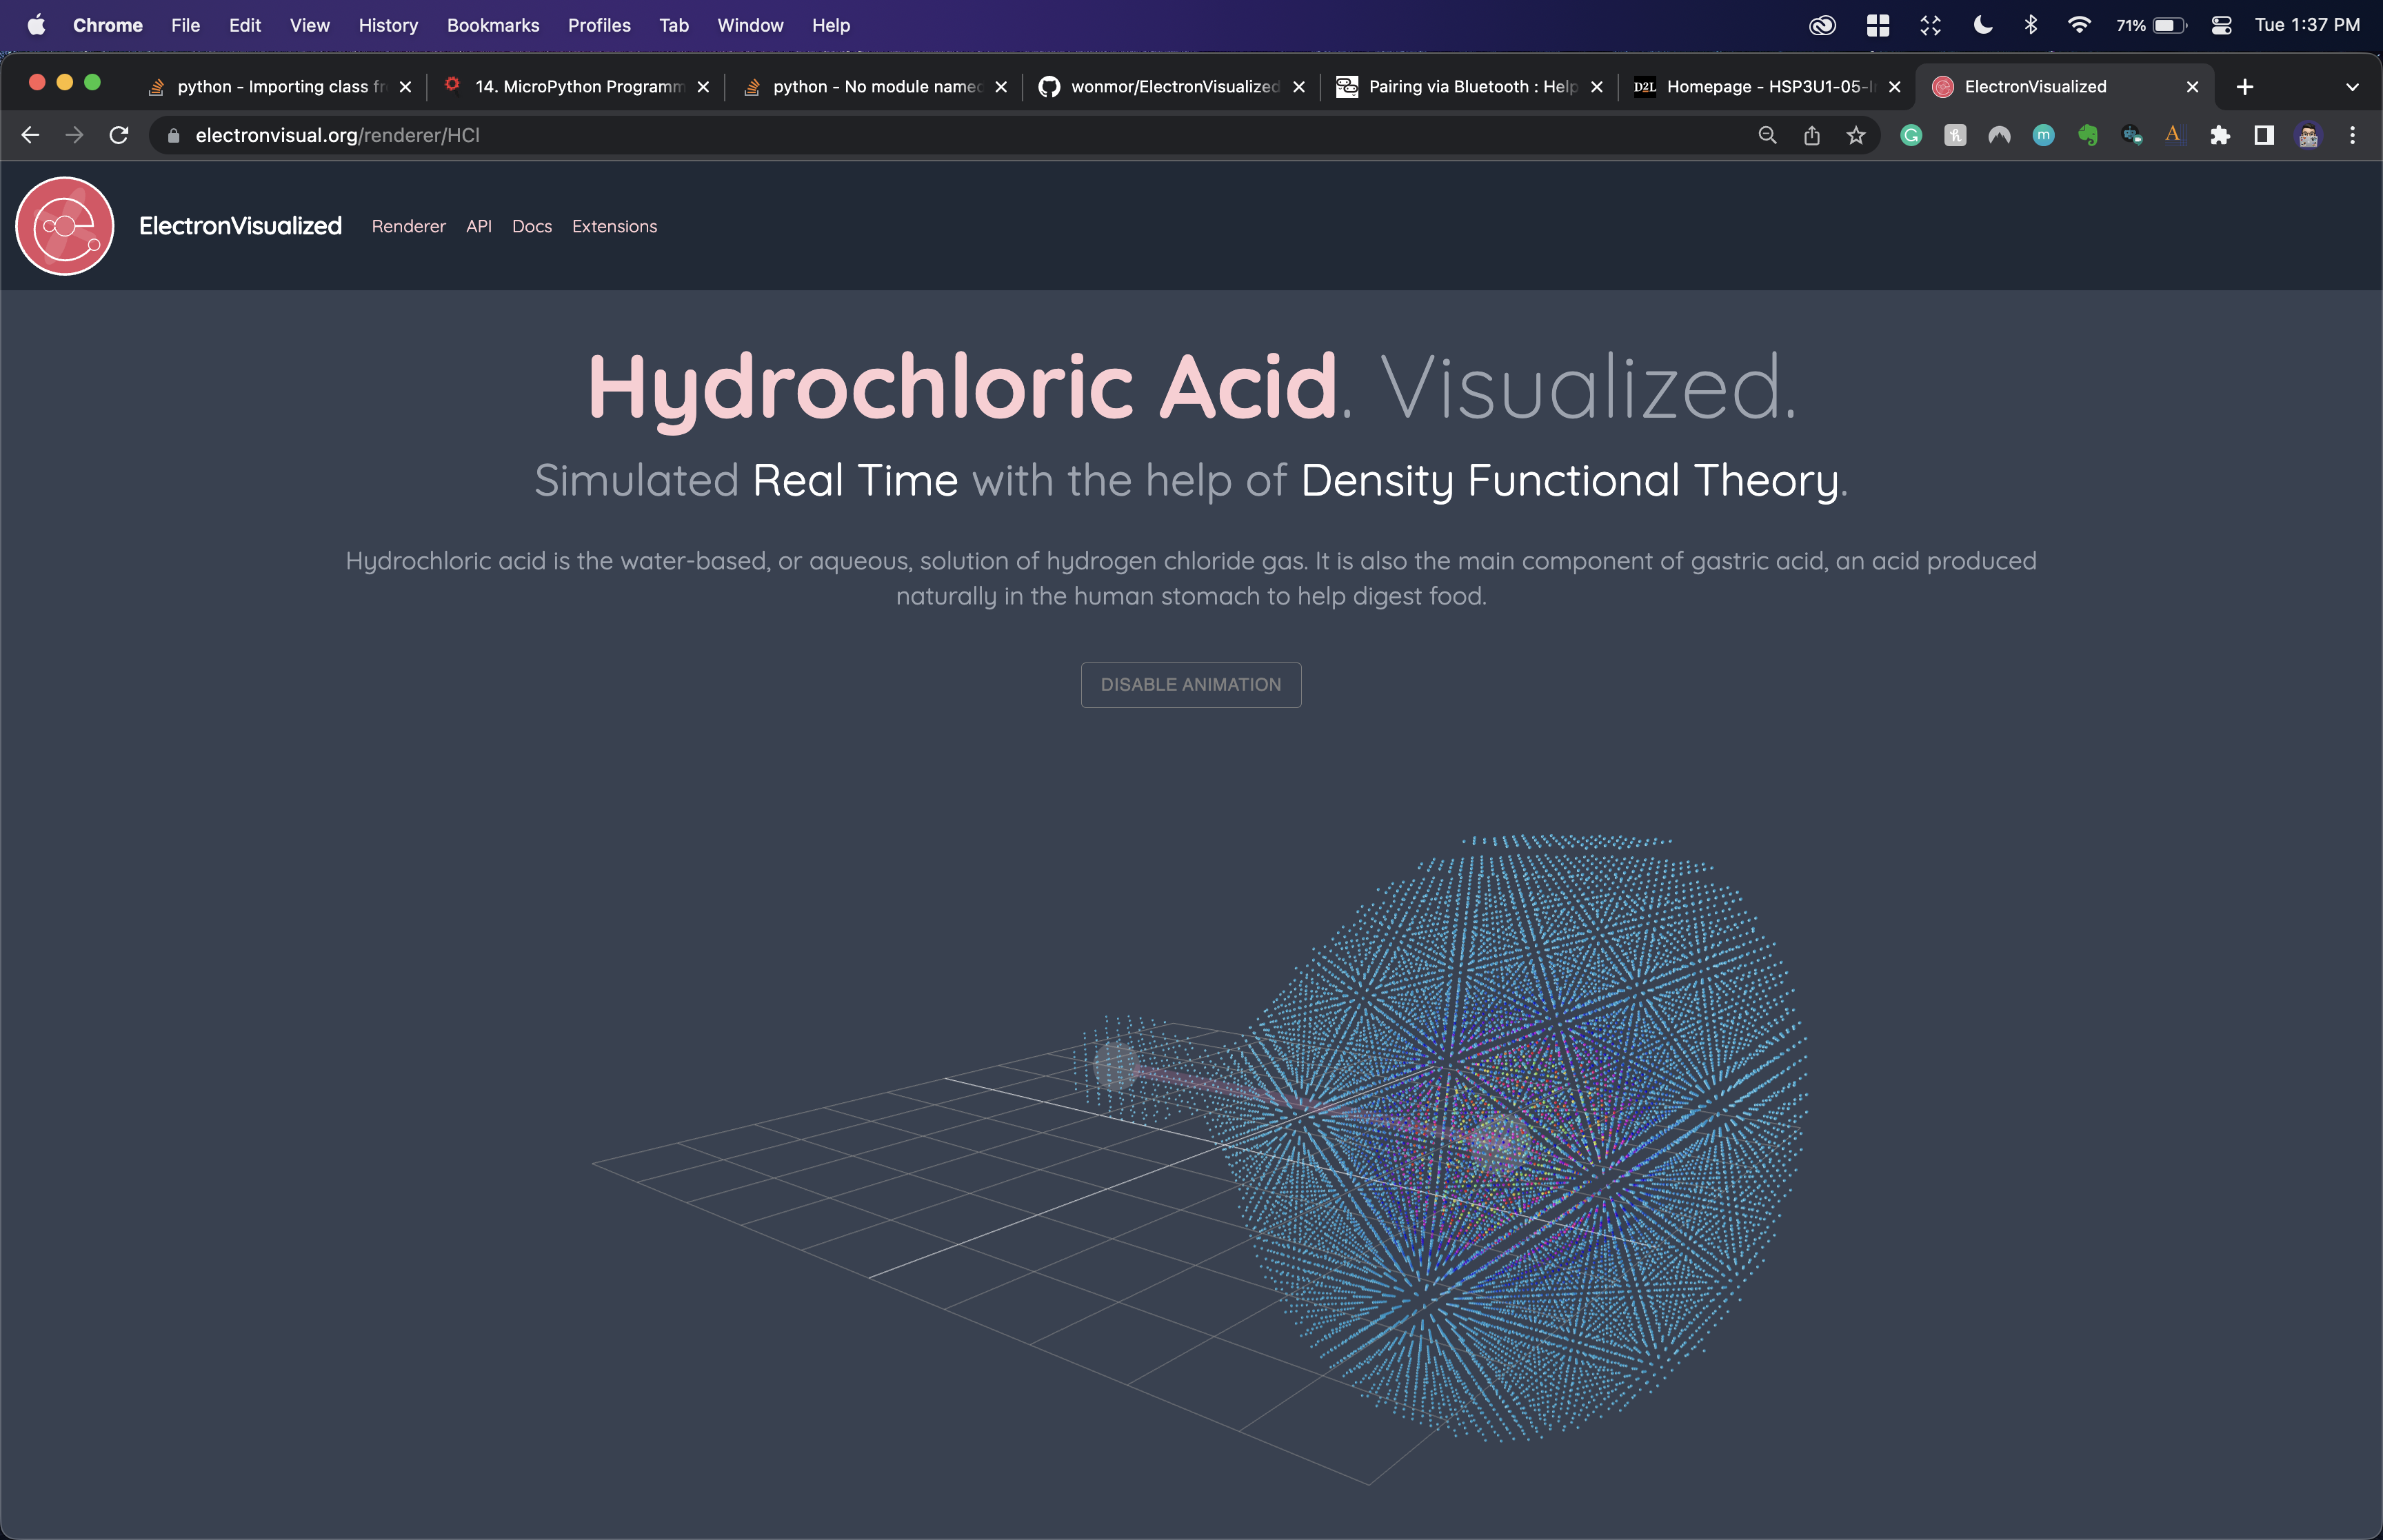2383x1540 pixels.
Task: Click the share page icon in the toolbar
Action: (1812, 135)
